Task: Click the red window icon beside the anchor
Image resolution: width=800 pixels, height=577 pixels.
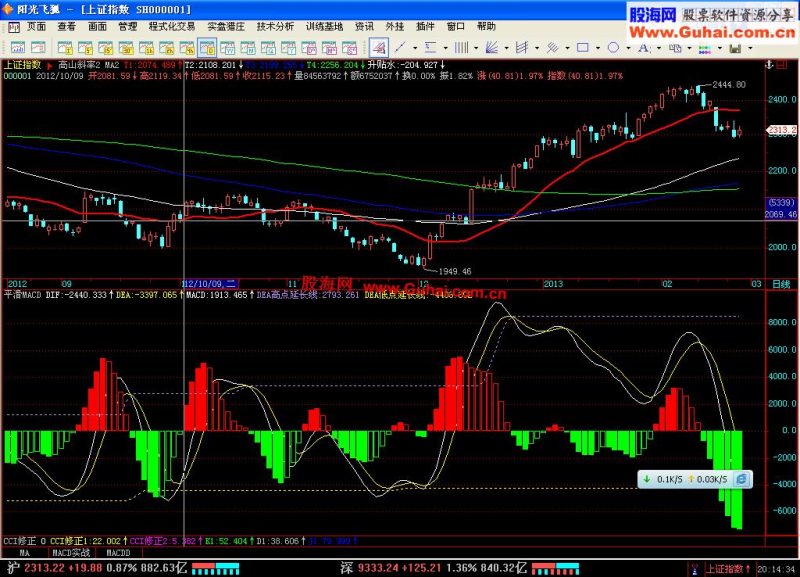Action: [782, 65]
